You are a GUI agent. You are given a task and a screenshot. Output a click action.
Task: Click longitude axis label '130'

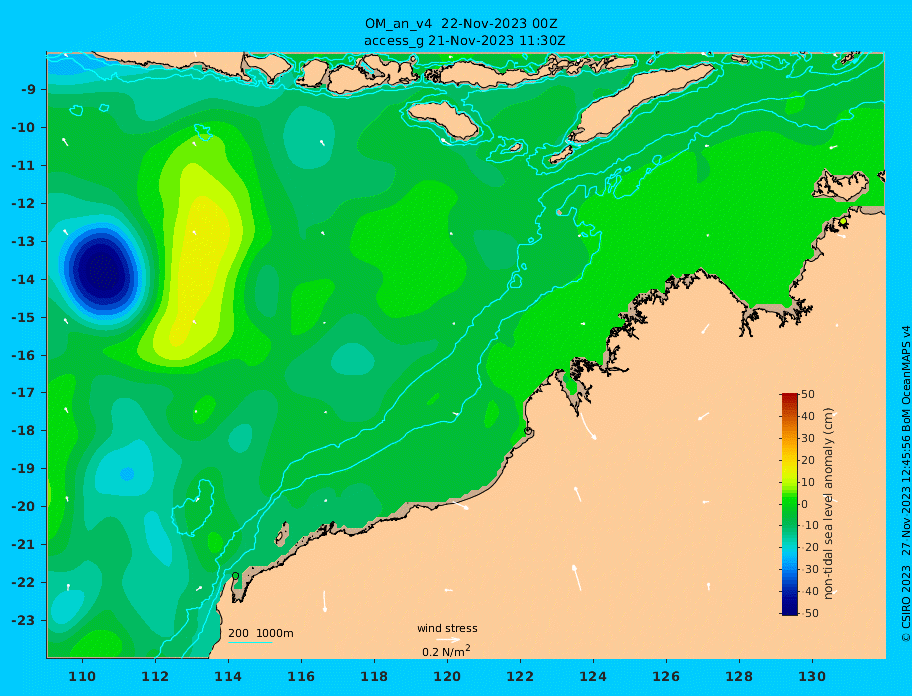click(x=812, y=676)
